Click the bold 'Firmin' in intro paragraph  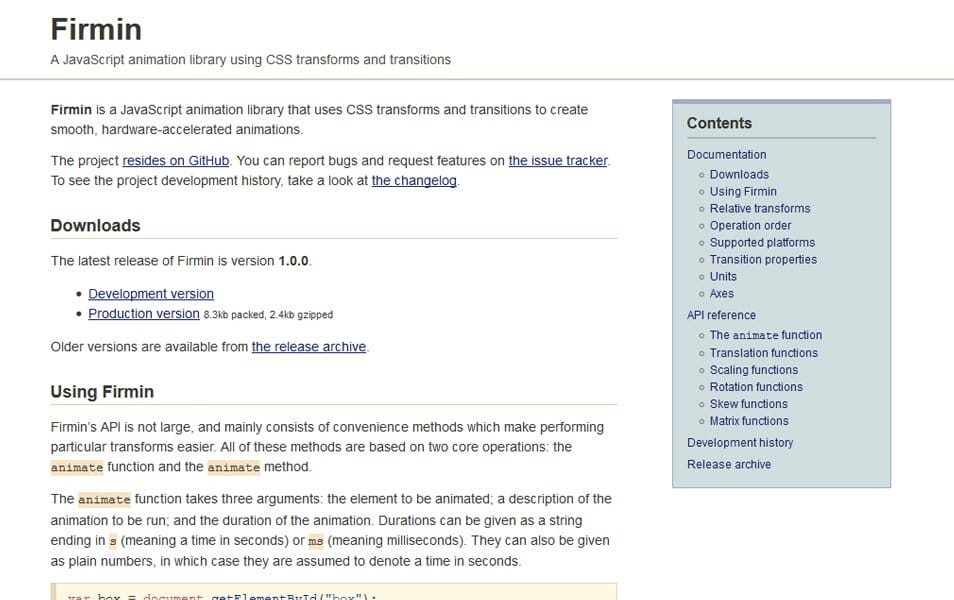[x=71, y=110]
